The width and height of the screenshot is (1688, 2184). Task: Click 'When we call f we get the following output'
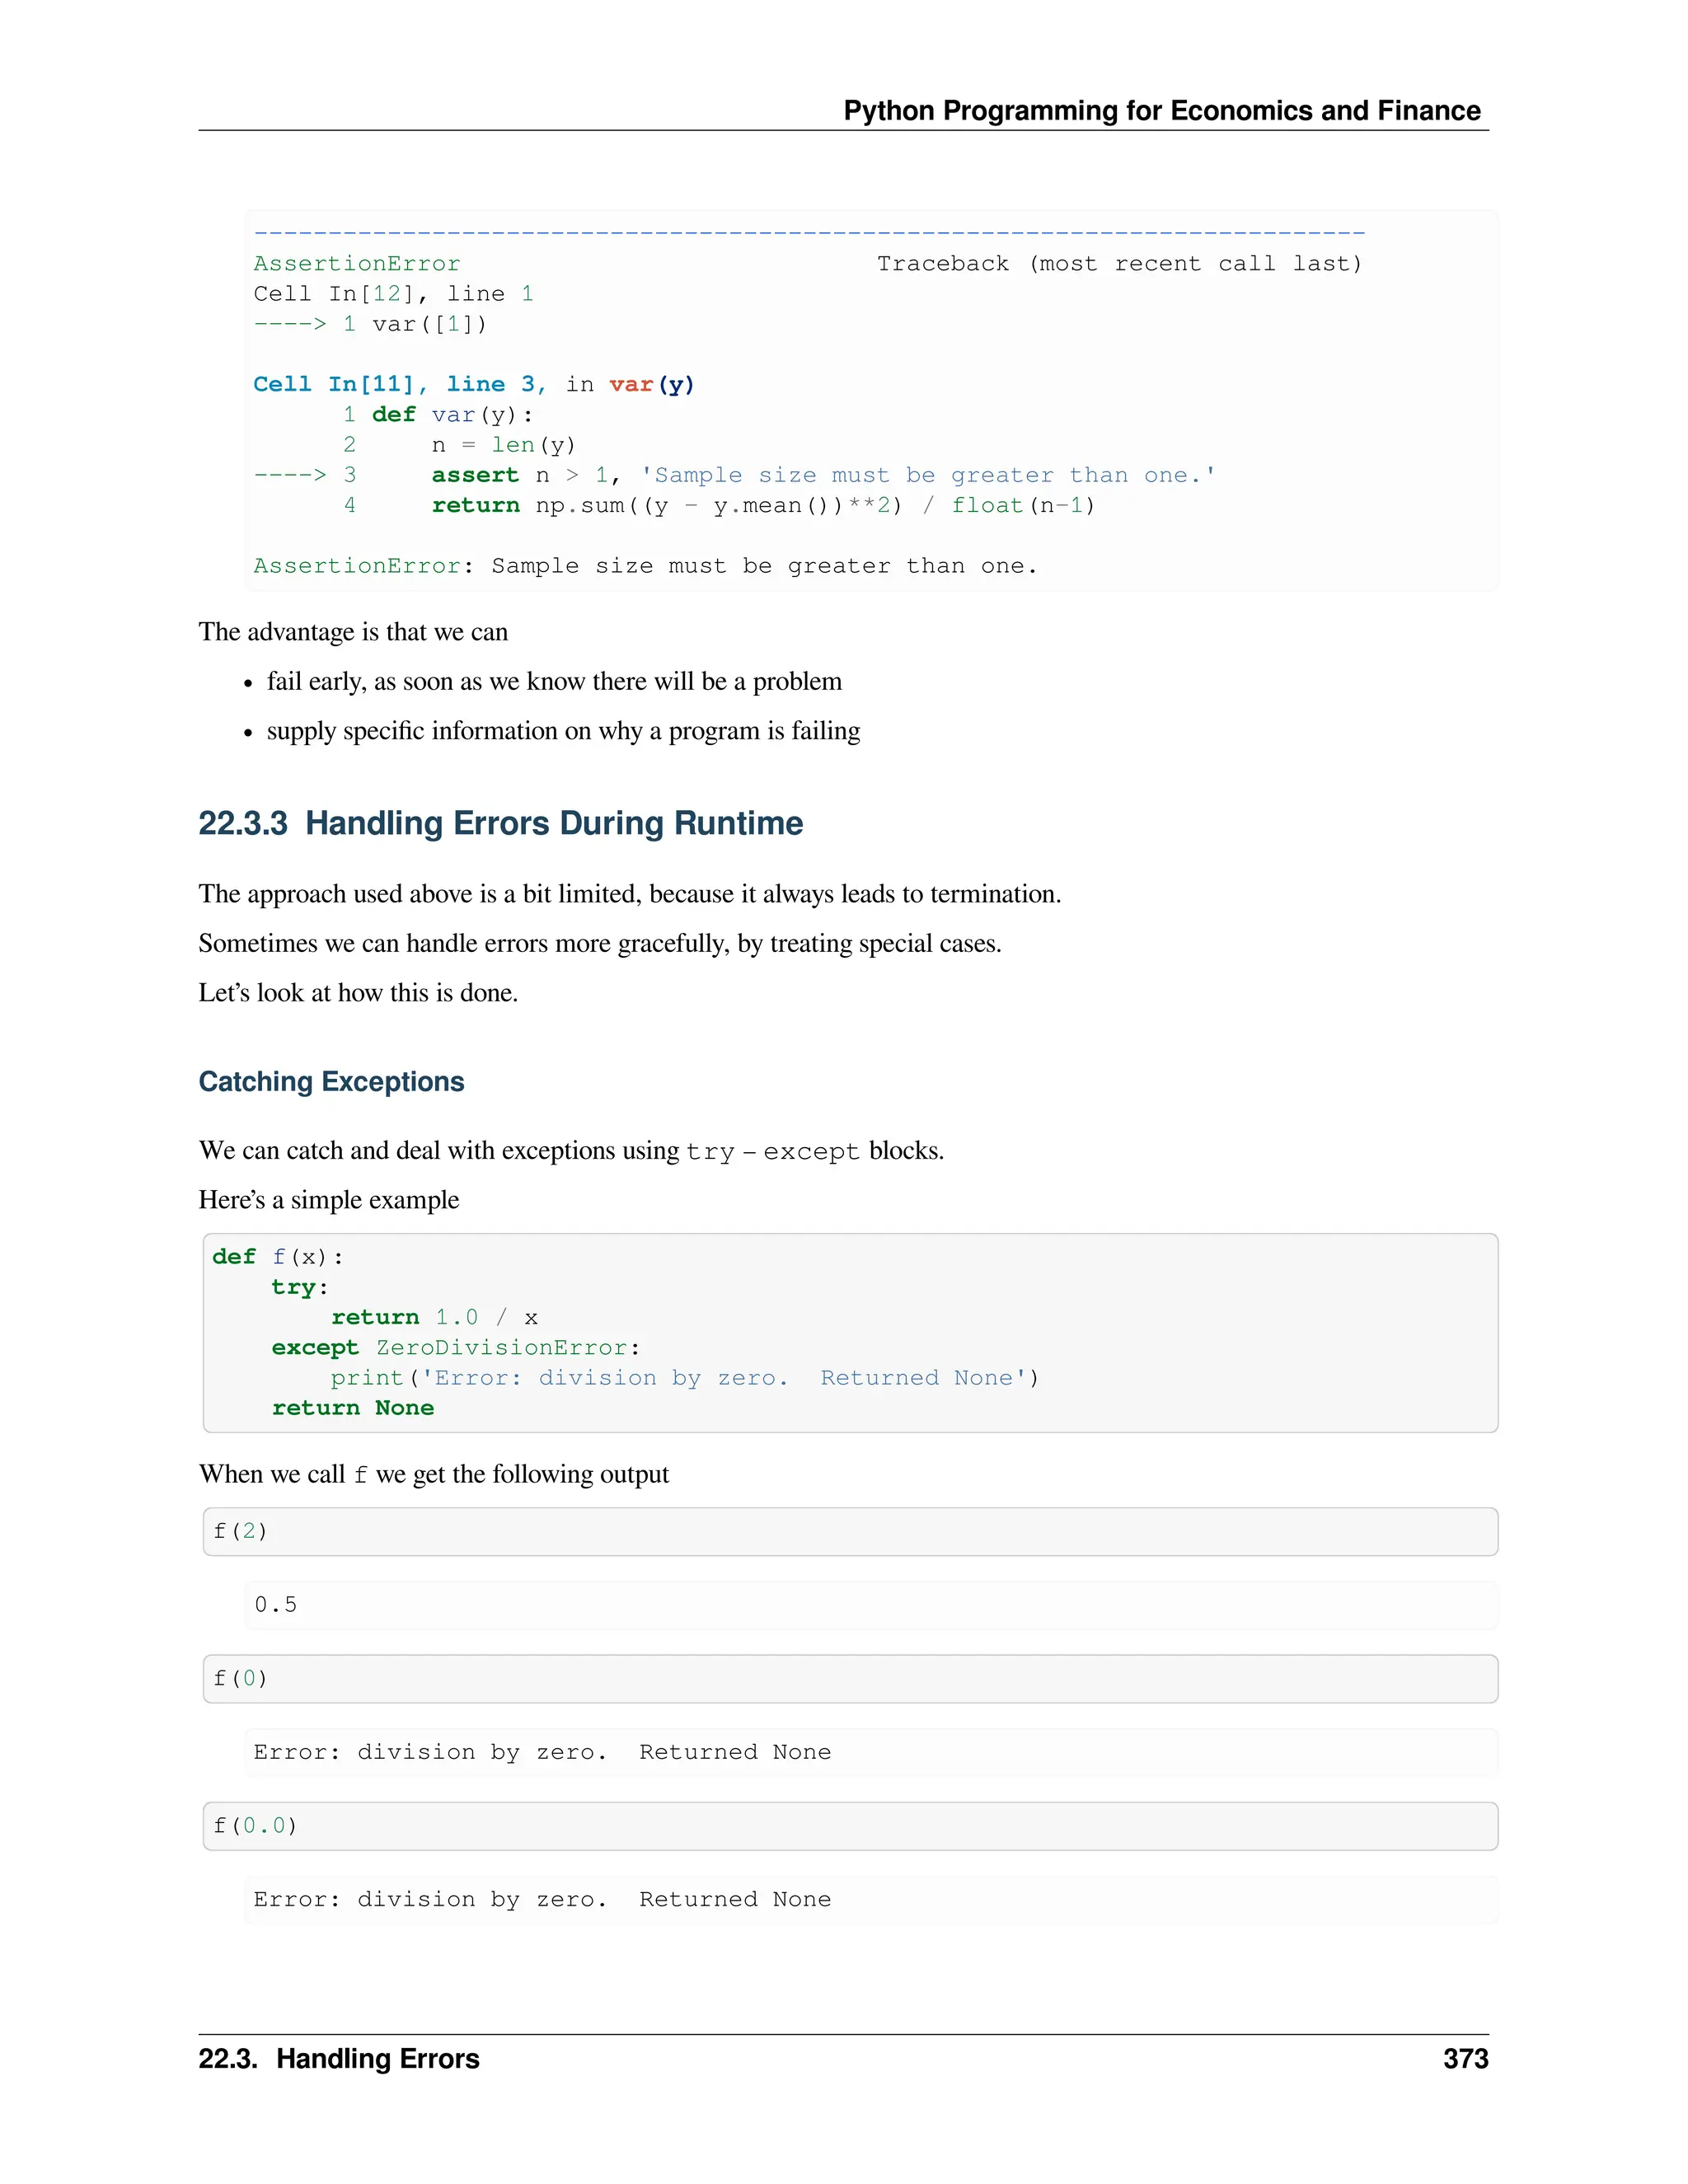coord(434,1475)
